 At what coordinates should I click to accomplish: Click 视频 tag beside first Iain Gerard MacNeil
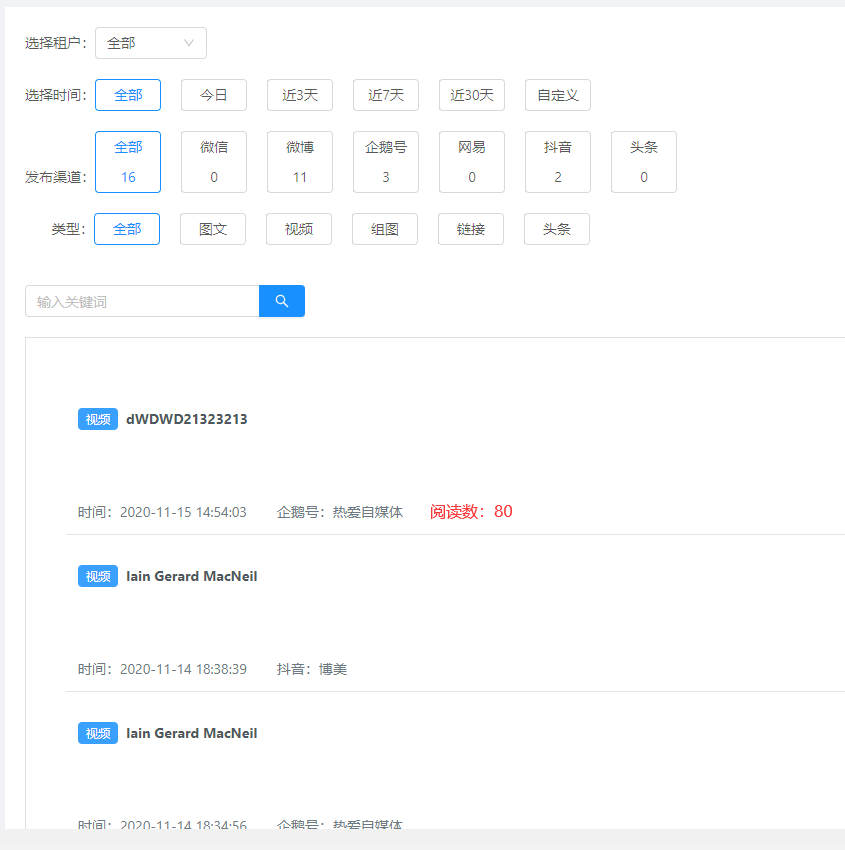click(98, 576)
